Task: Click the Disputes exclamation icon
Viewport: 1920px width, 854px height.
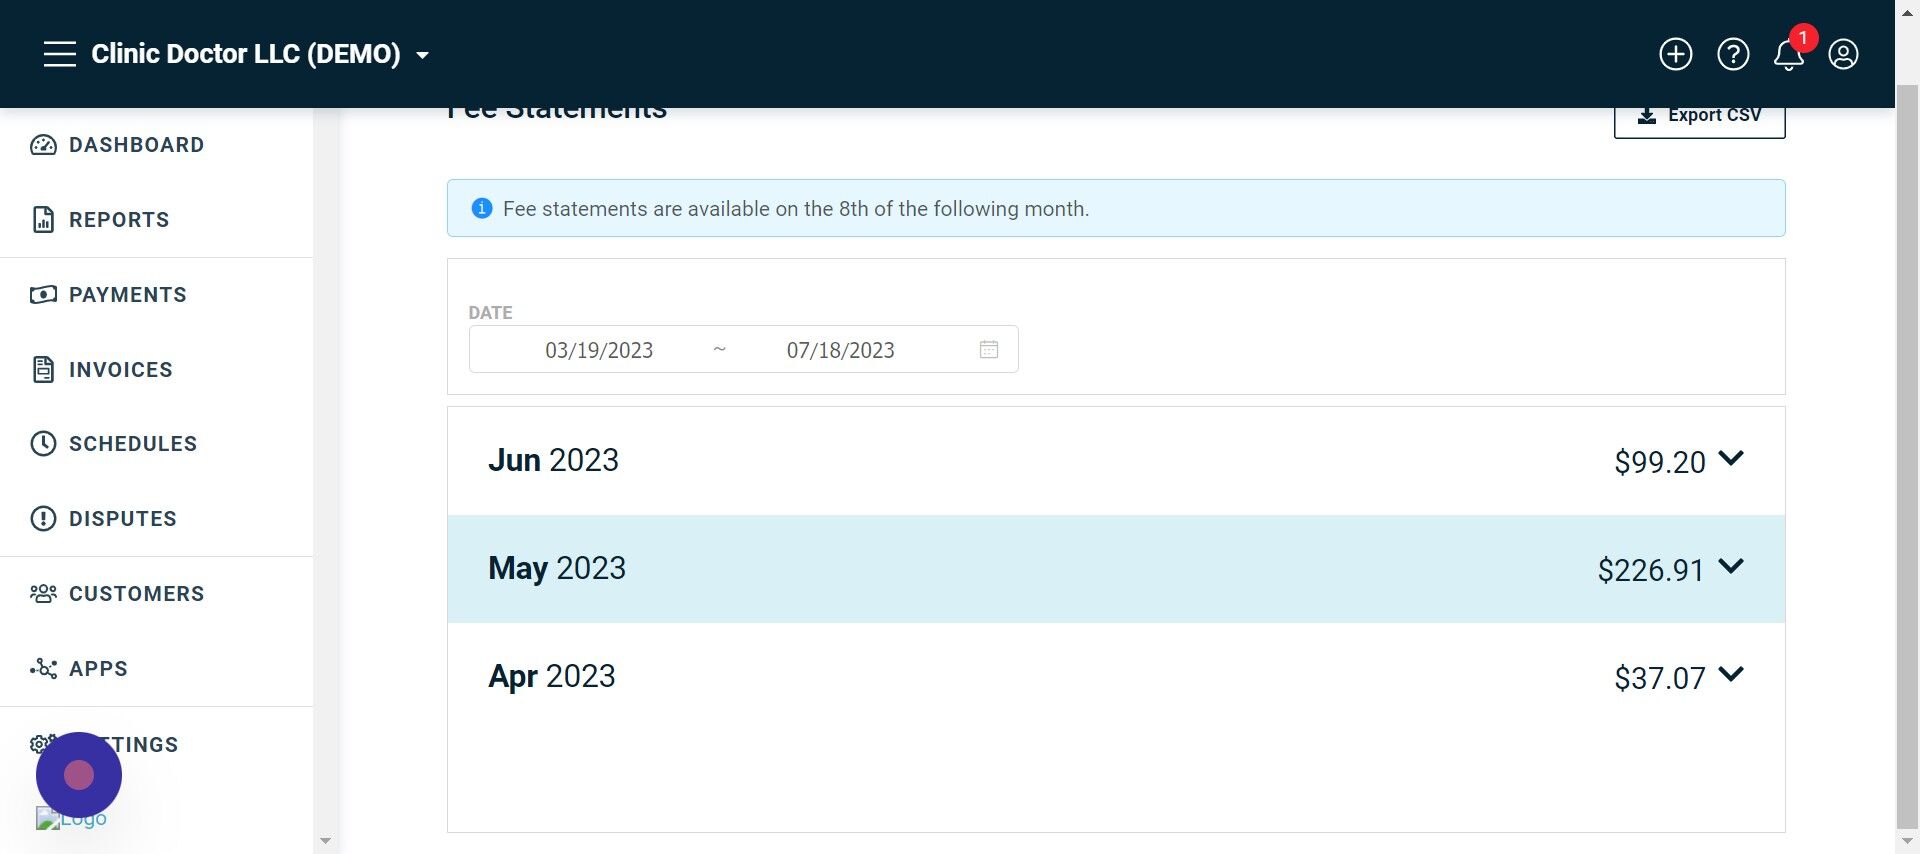Action: (x=43, y=519)
